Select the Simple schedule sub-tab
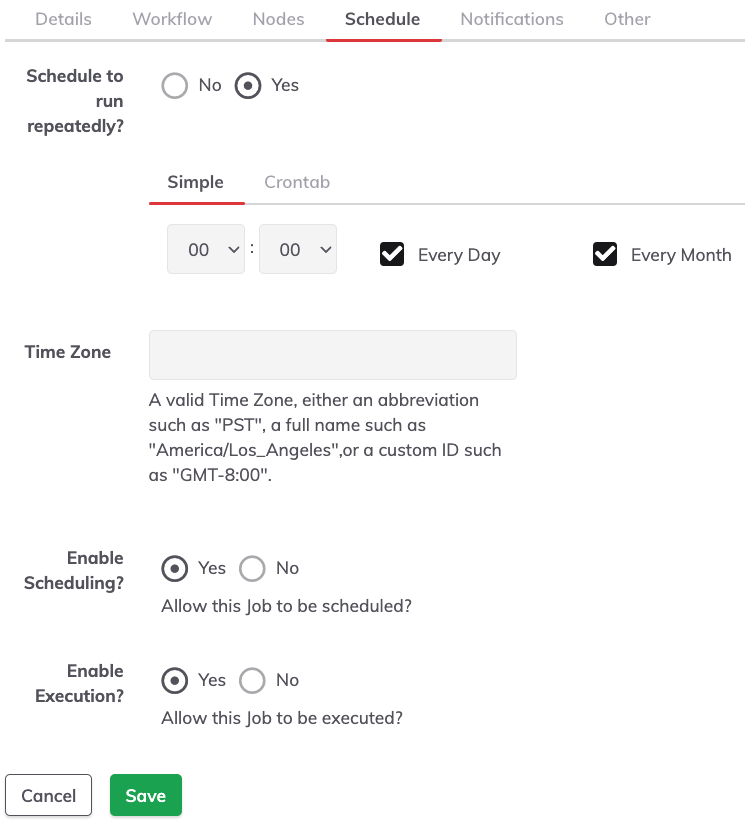Viewport: 745px width, 827px height. 196,182
